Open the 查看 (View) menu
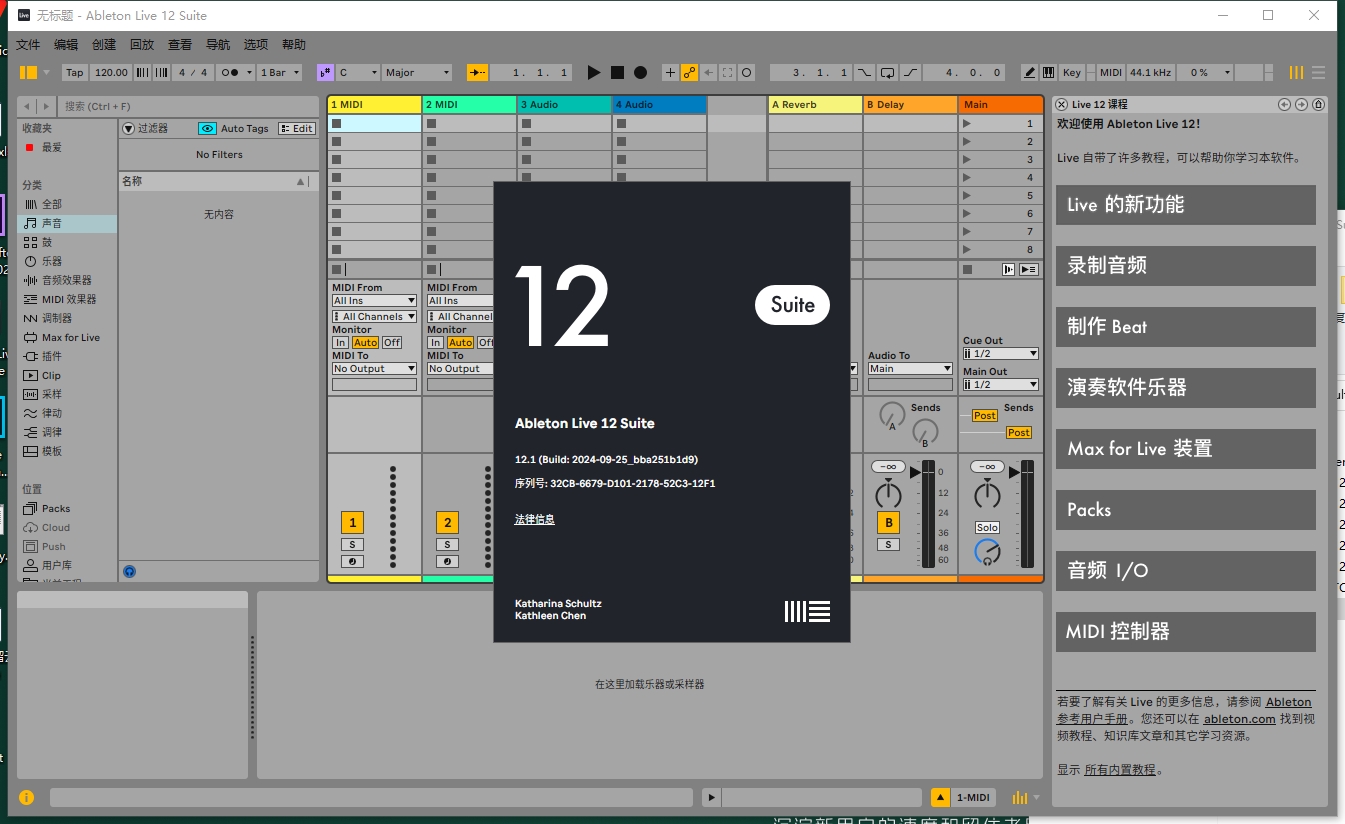The height and width of the screenshot is (824, 1345). pyautogui.click(x=180, y=45)
